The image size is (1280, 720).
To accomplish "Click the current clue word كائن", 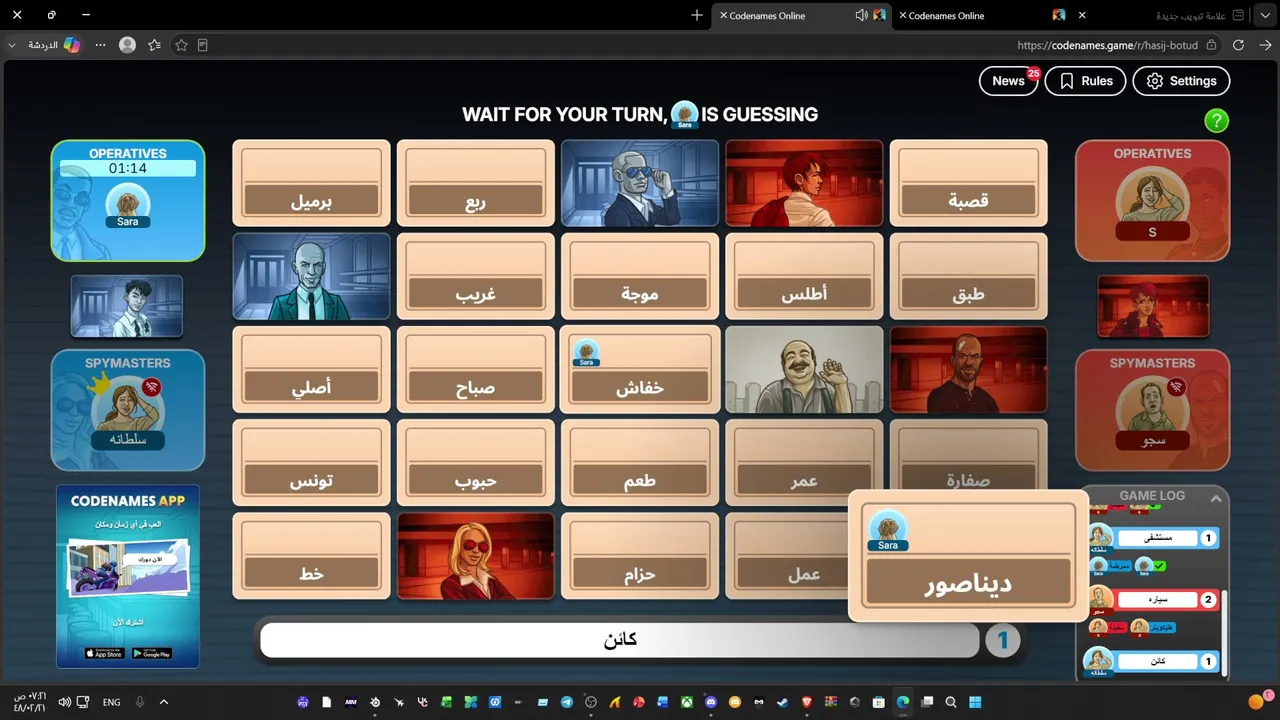I will point(620,640).
